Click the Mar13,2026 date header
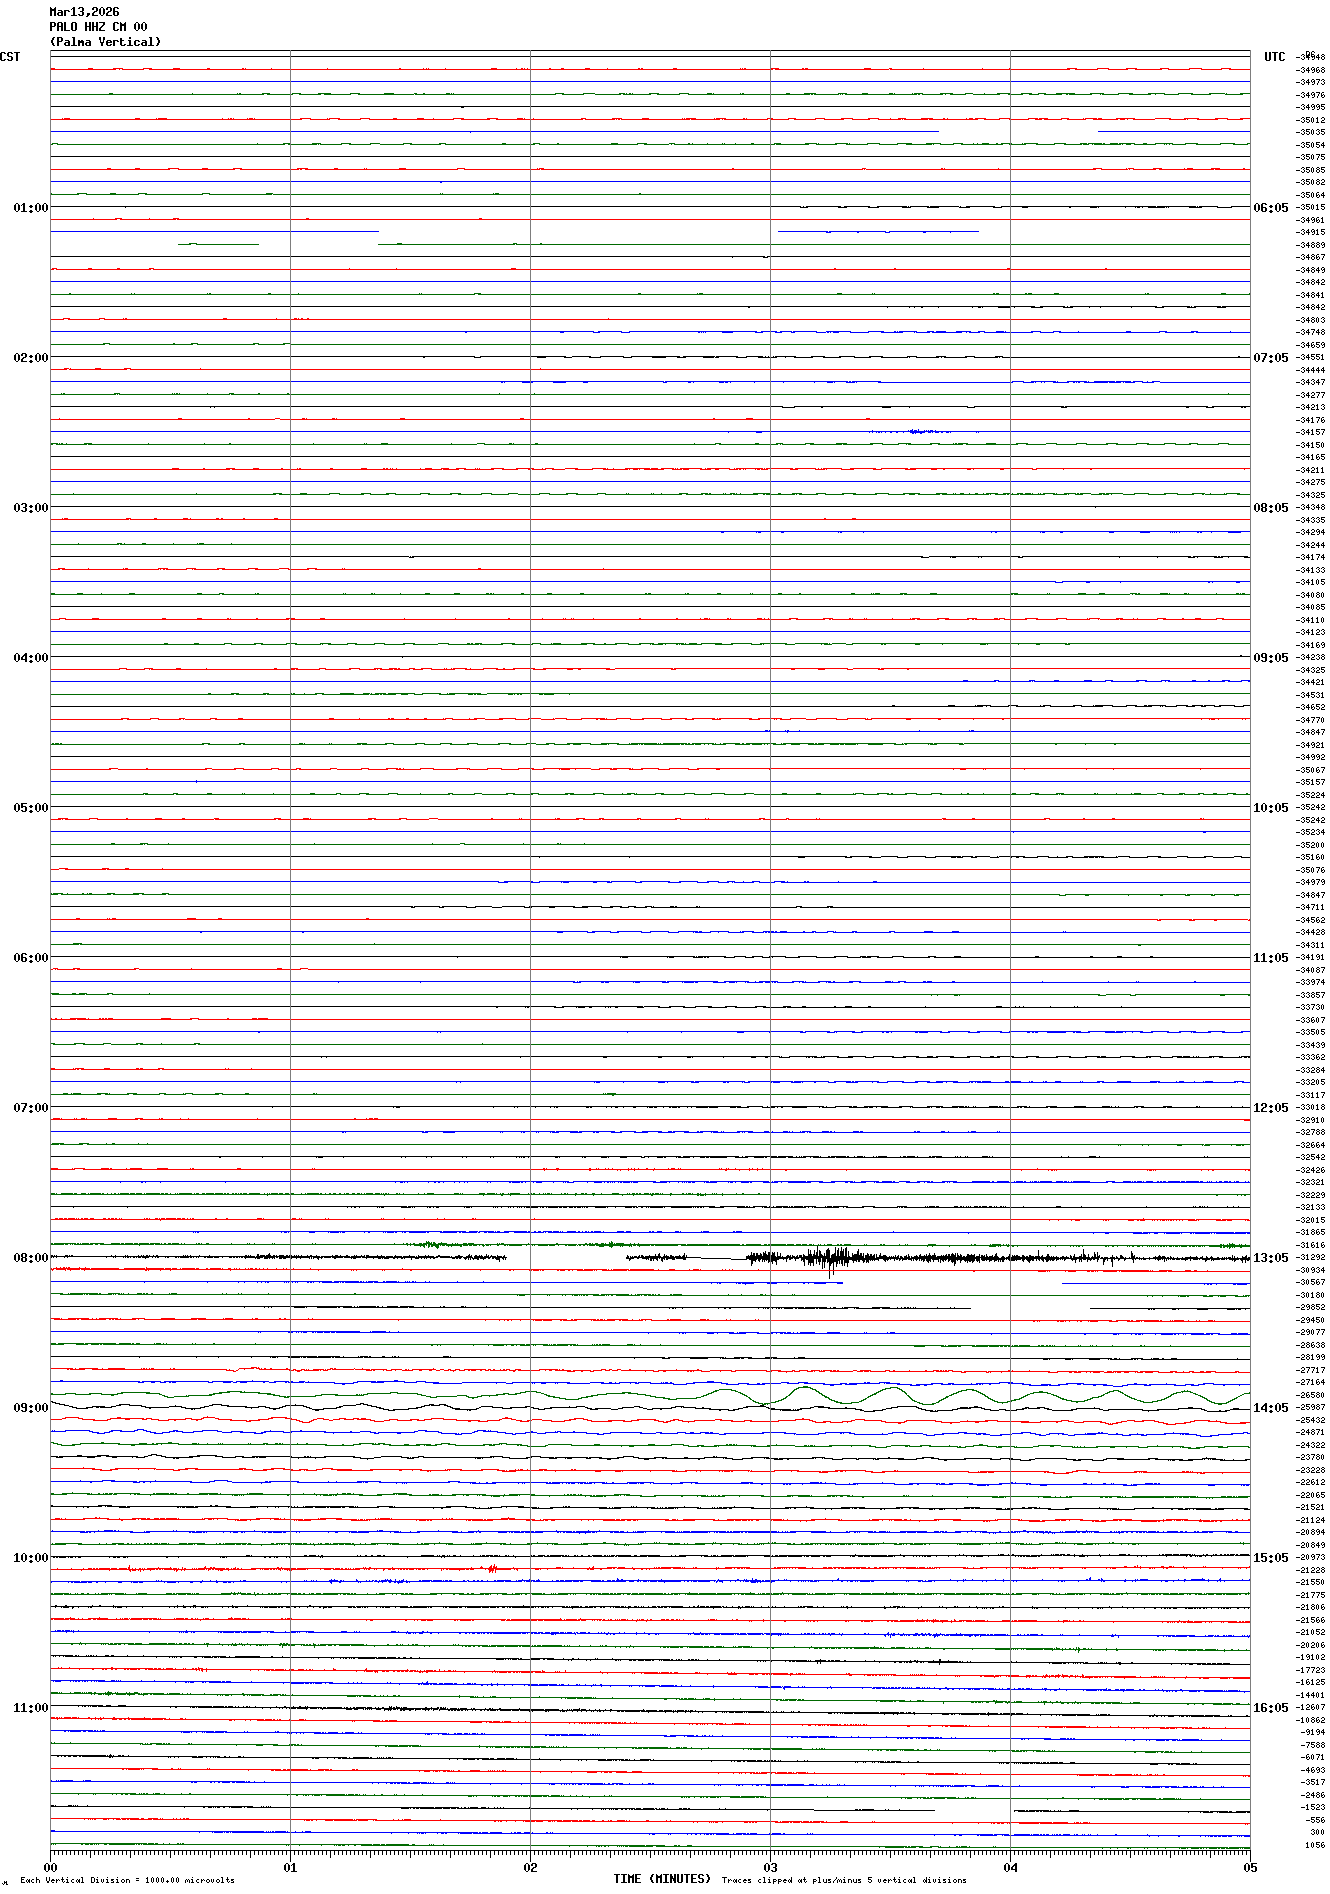Viewport: 1330px width, 1894px height. click(84, 12)
